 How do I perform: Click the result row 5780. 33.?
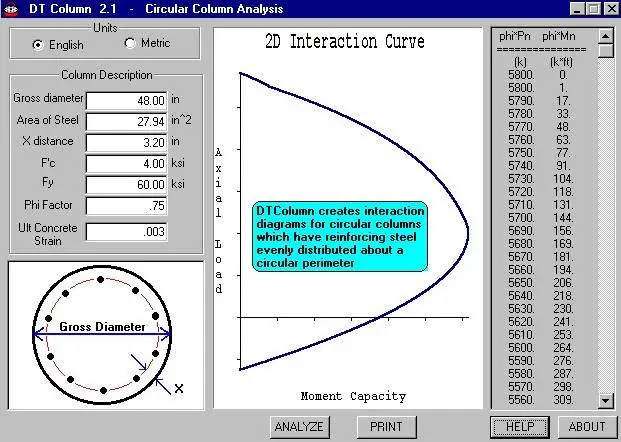[x=540, y=114]
